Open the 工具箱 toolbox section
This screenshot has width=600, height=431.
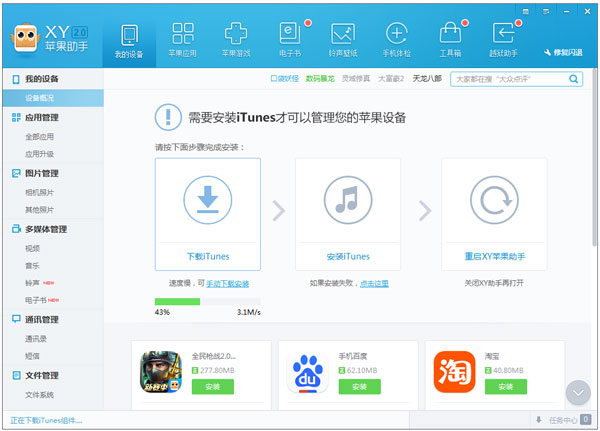(450, 40)
